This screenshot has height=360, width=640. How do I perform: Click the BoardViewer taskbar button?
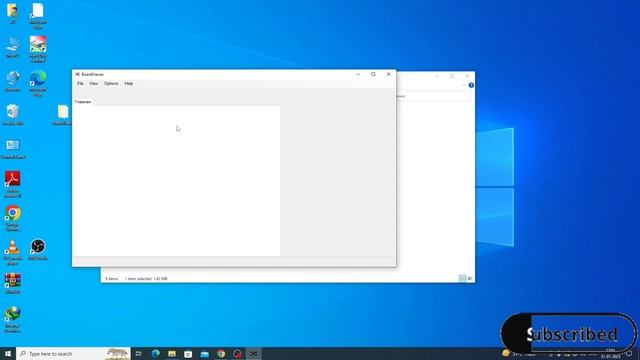pos(253,353)
